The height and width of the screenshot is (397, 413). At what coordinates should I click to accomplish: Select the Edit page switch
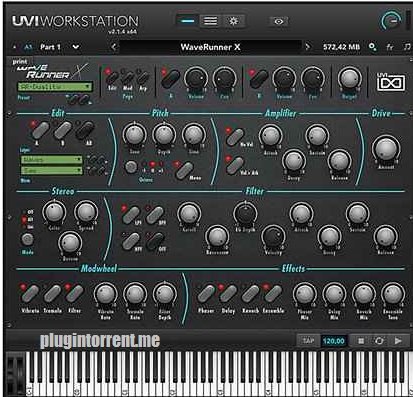click(112, 77)
